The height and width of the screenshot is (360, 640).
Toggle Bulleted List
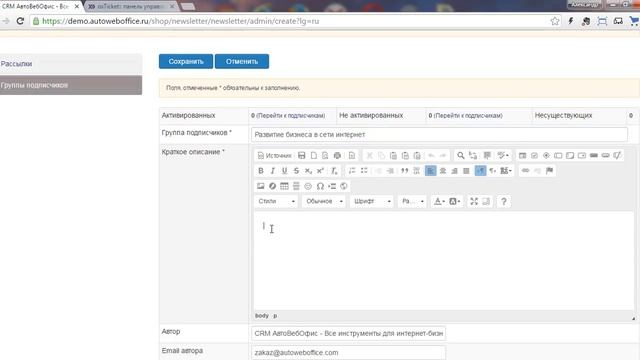pos(364,171)
